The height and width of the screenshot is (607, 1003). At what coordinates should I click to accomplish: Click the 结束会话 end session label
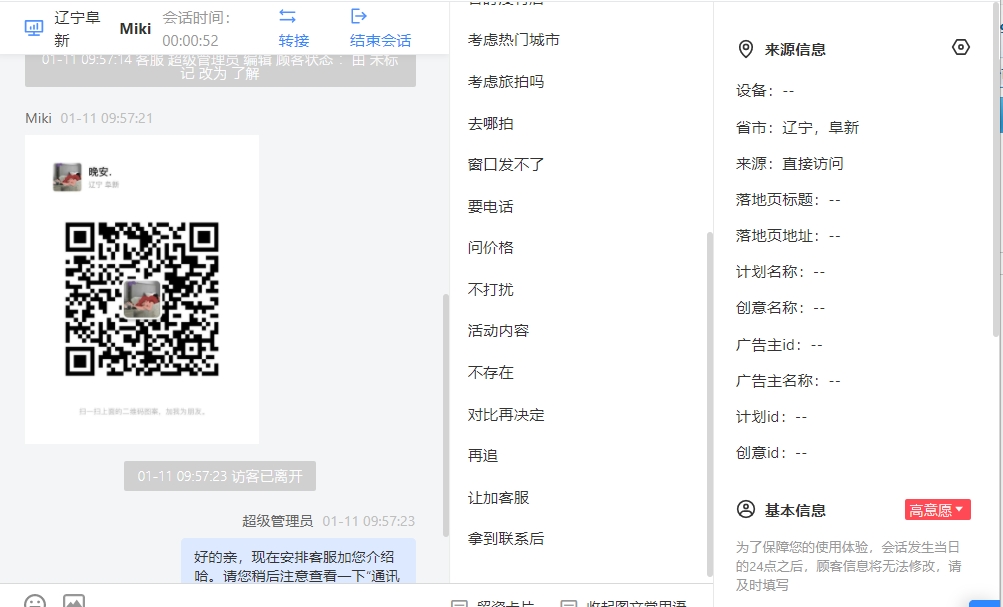(x=381, y=41)
